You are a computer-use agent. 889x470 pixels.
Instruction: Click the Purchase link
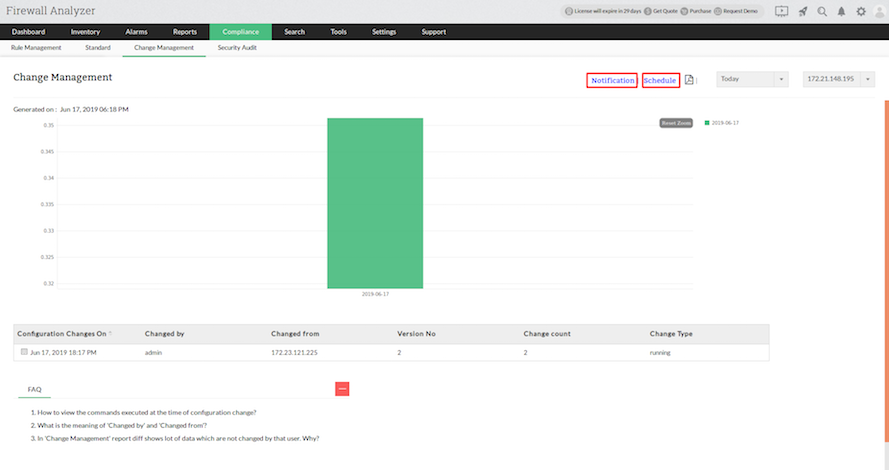click(697, 11)
